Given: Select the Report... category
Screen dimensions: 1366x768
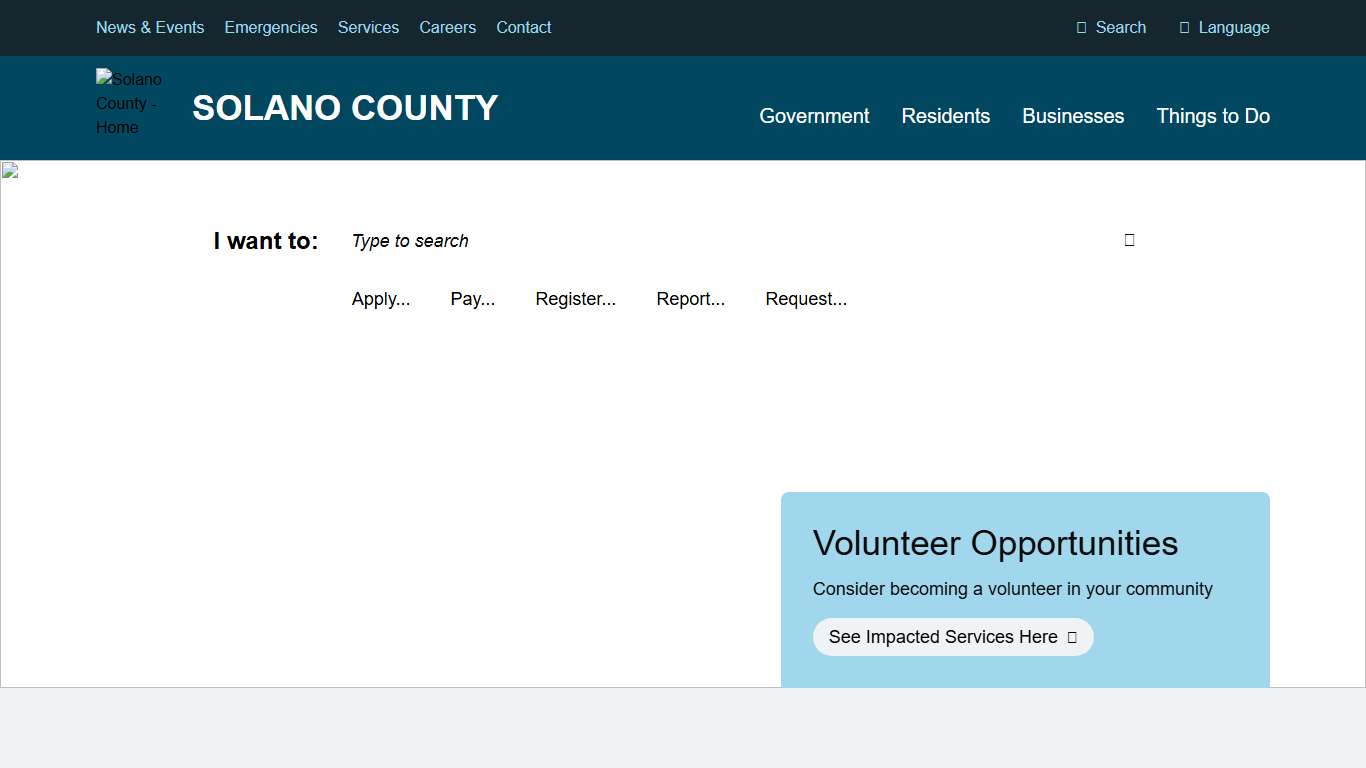Looking at the screenshot, I should click(690, 298).
